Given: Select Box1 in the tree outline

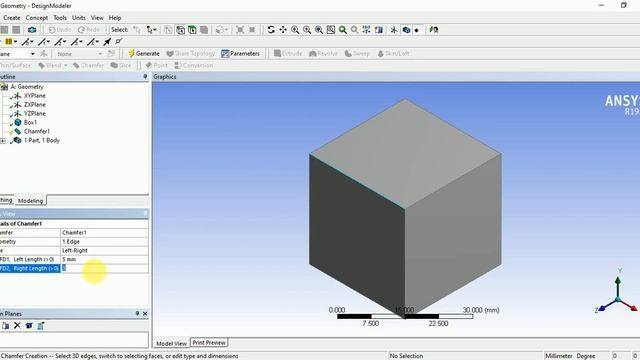Looking at the screenshot, I should pyautogui.click(x=30, y=122).
